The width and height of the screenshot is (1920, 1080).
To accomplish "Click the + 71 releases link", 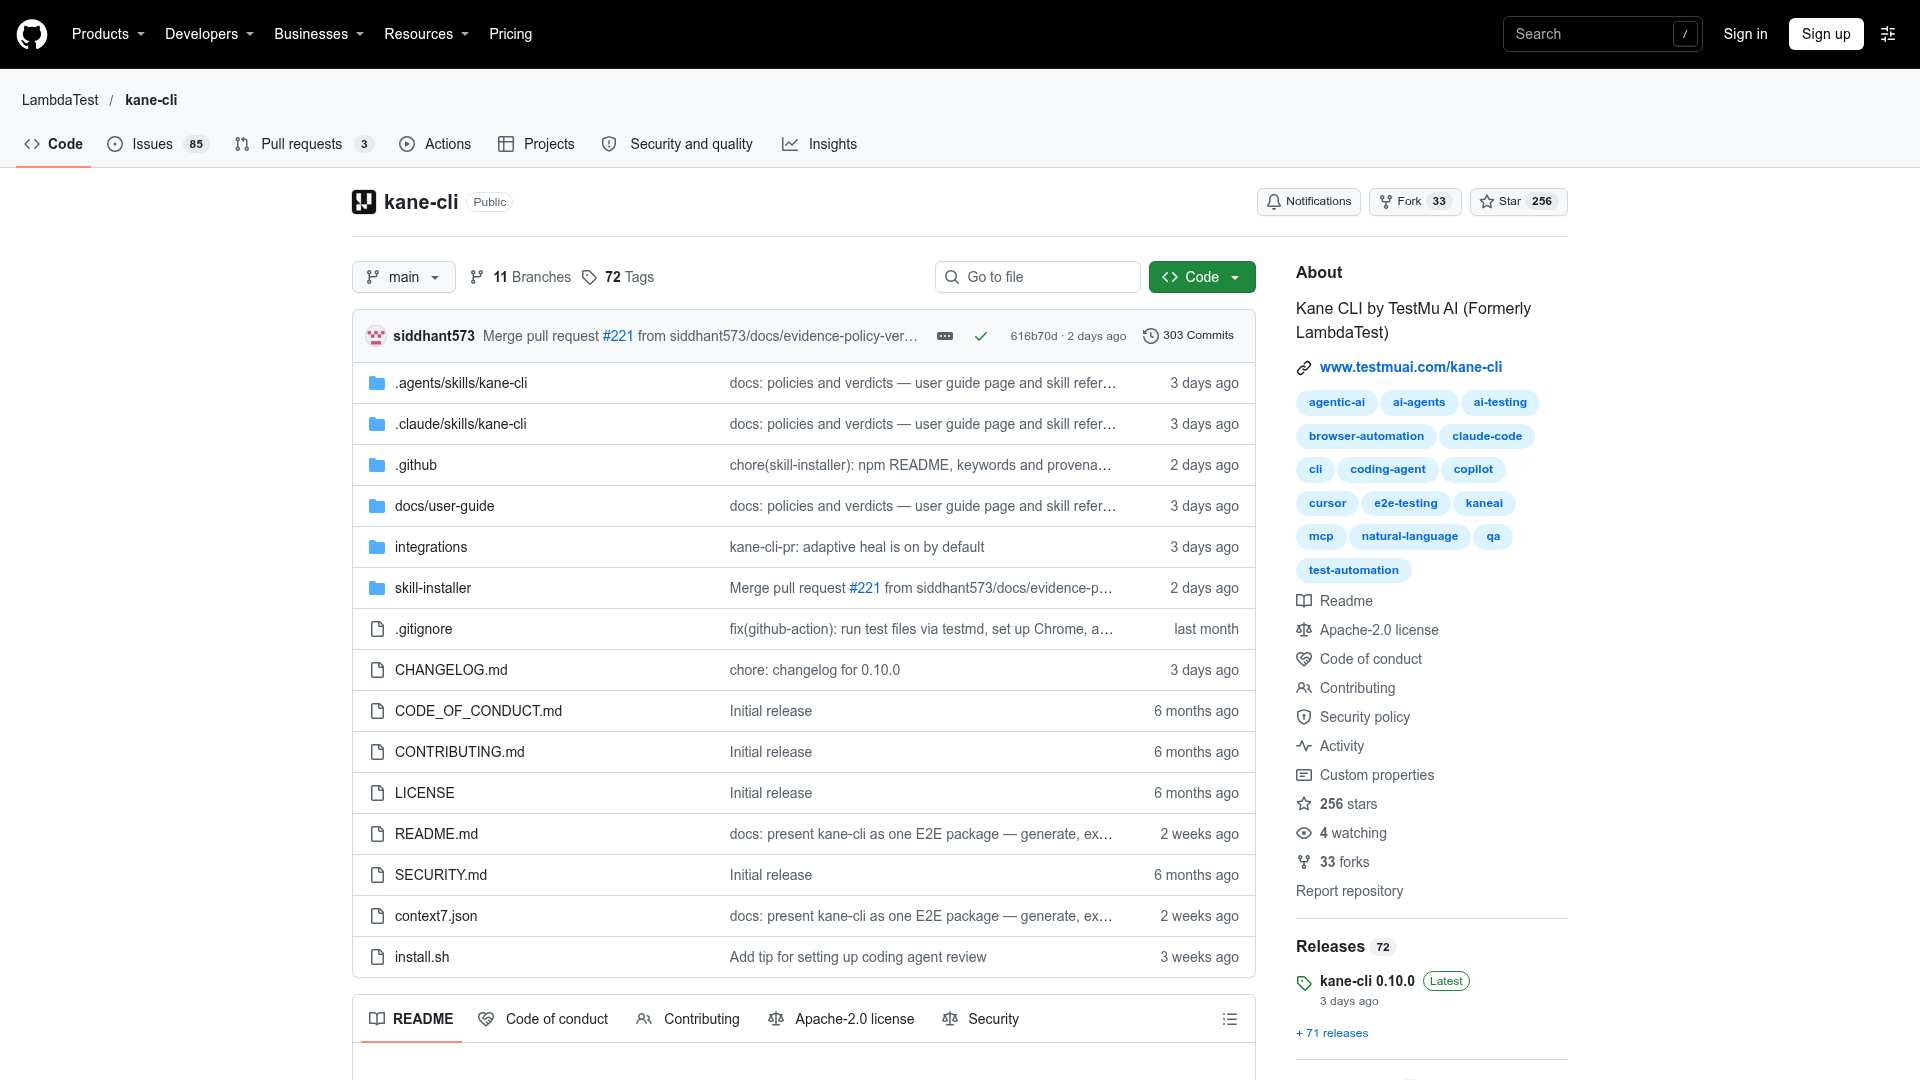I will 1332,1033.
